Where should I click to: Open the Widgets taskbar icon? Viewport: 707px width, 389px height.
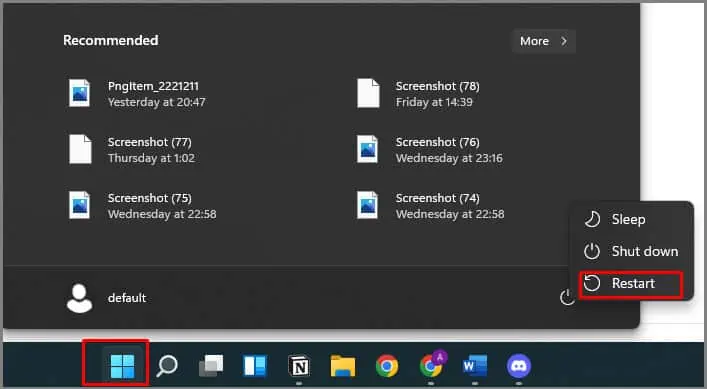255,366
